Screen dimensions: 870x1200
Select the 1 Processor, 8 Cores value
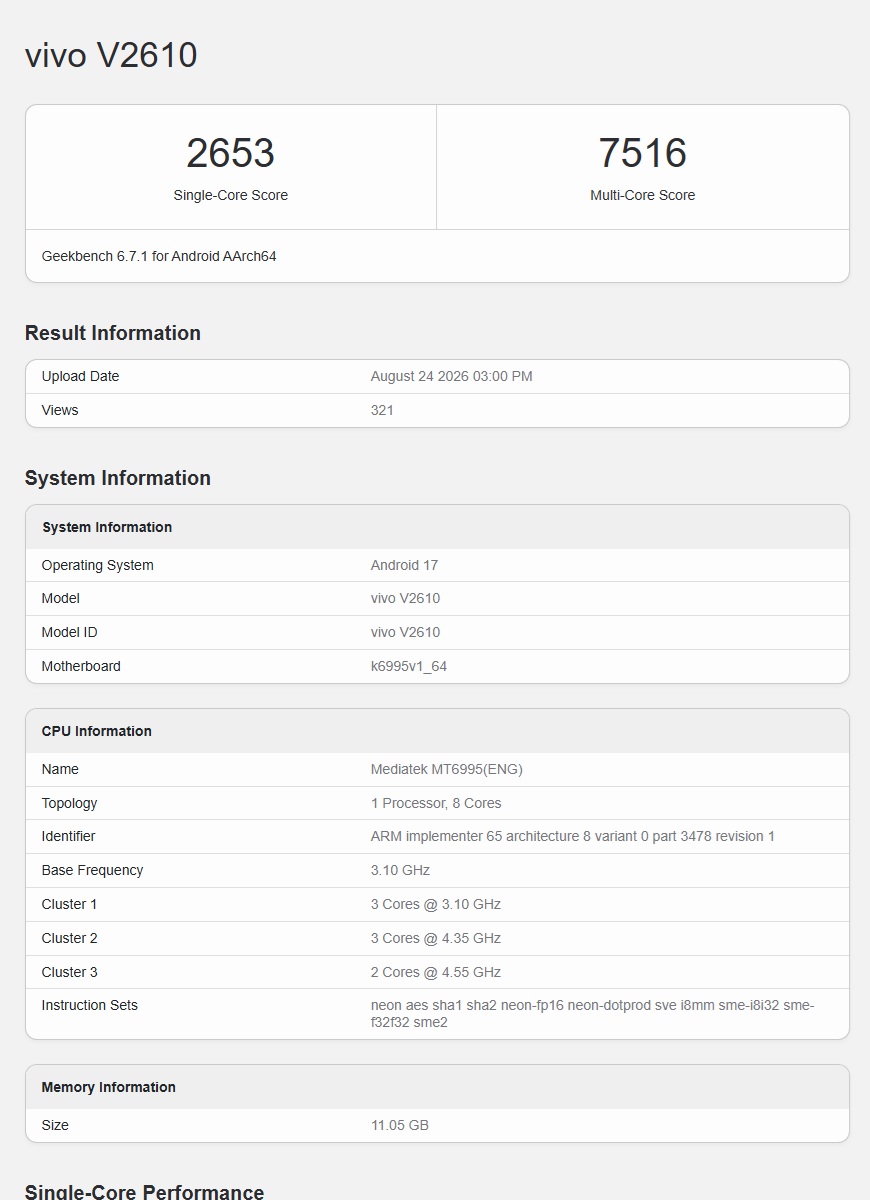pos(436,803)
